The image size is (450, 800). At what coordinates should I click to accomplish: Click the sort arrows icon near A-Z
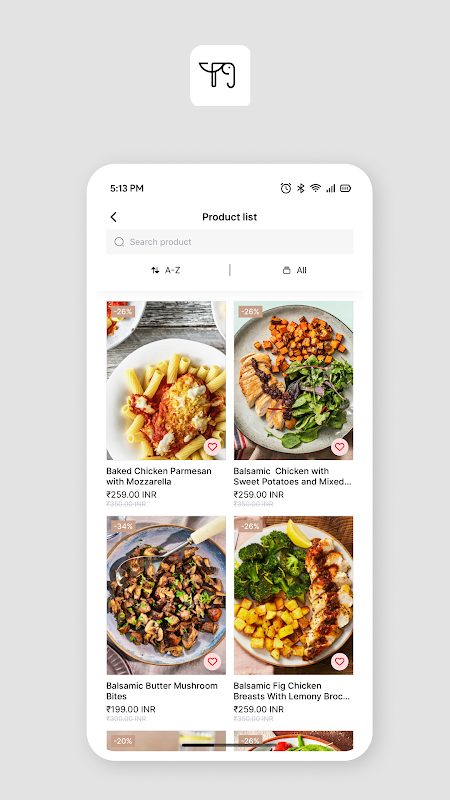tap(155, 270)
